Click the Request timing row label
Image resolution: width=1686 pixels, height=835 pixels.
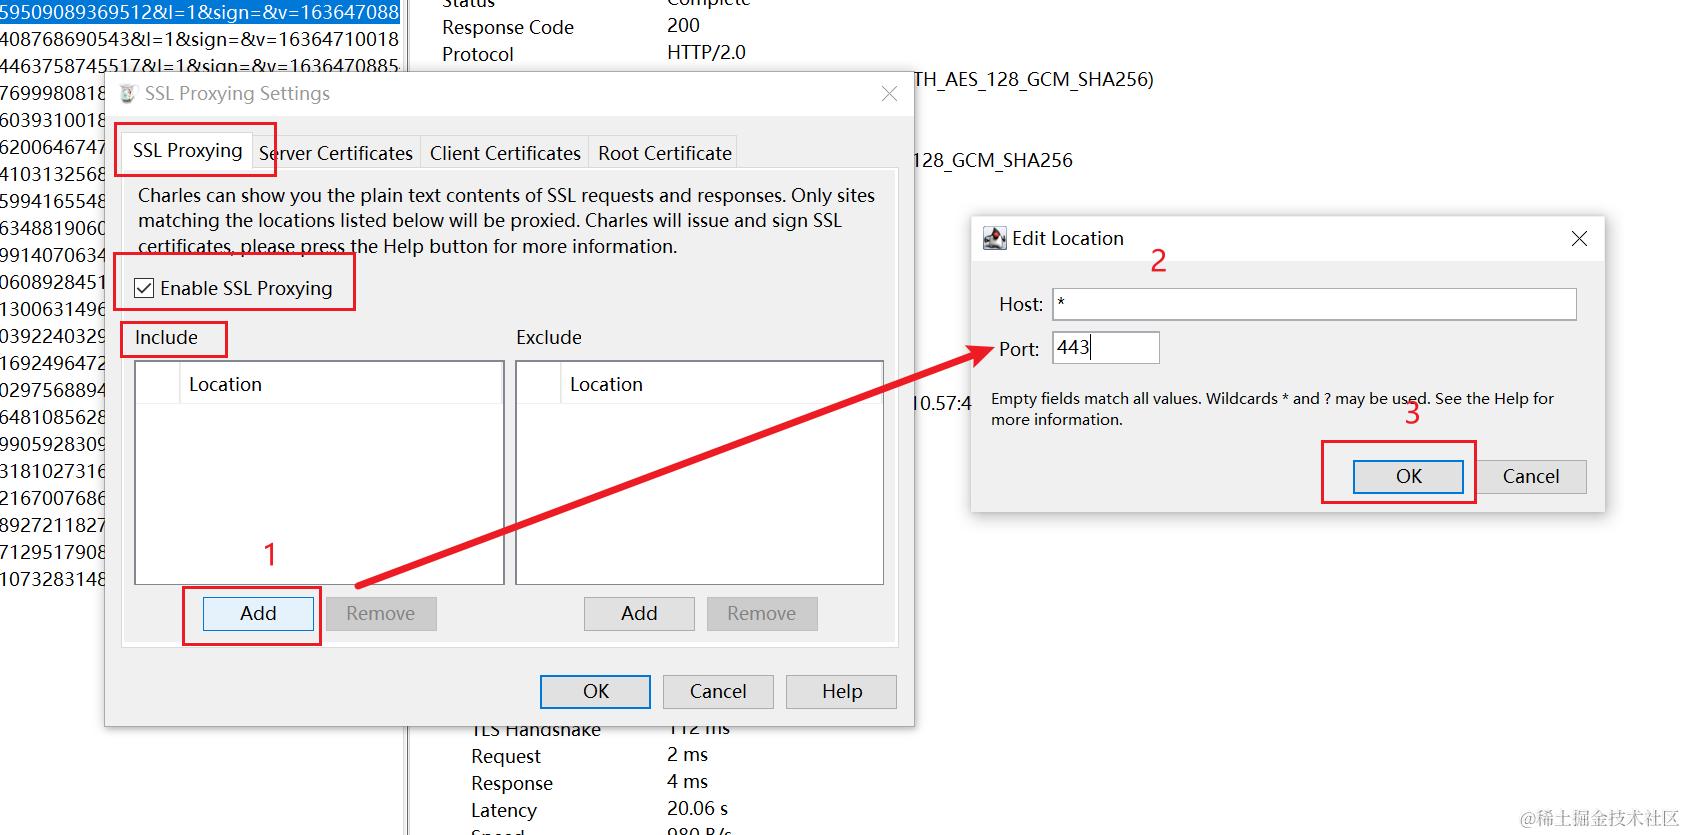[506, 756]
